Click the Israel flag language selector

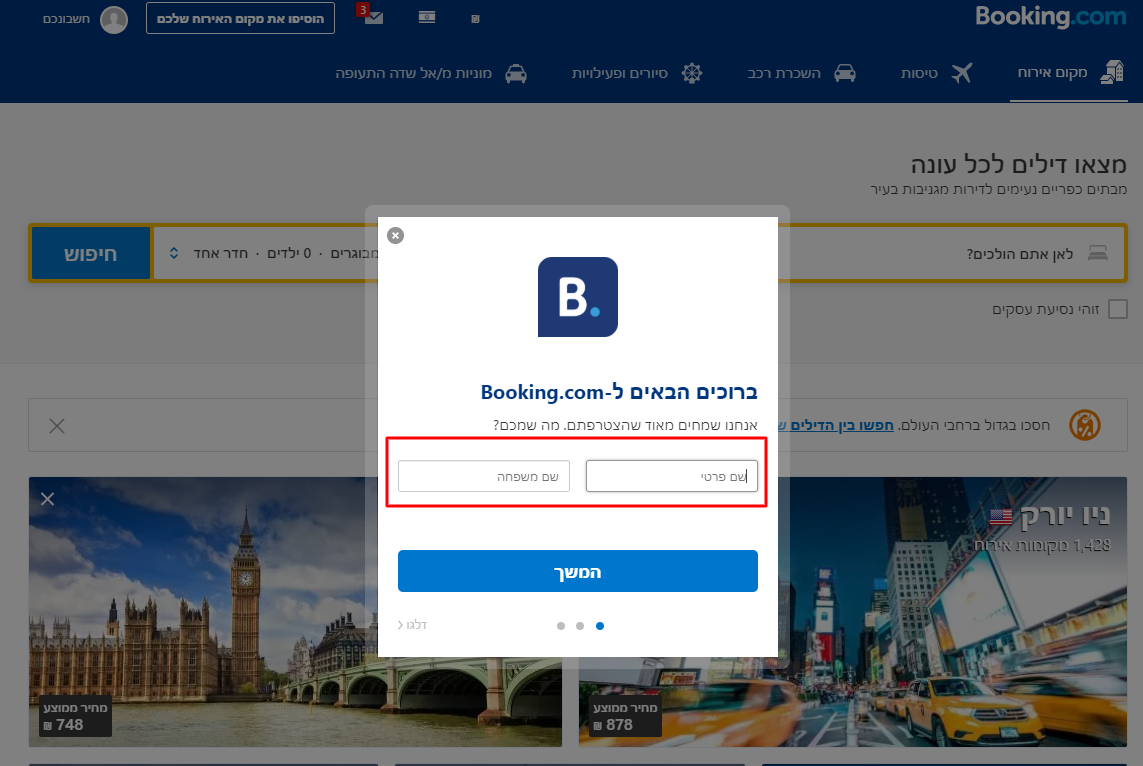point(427,17)
